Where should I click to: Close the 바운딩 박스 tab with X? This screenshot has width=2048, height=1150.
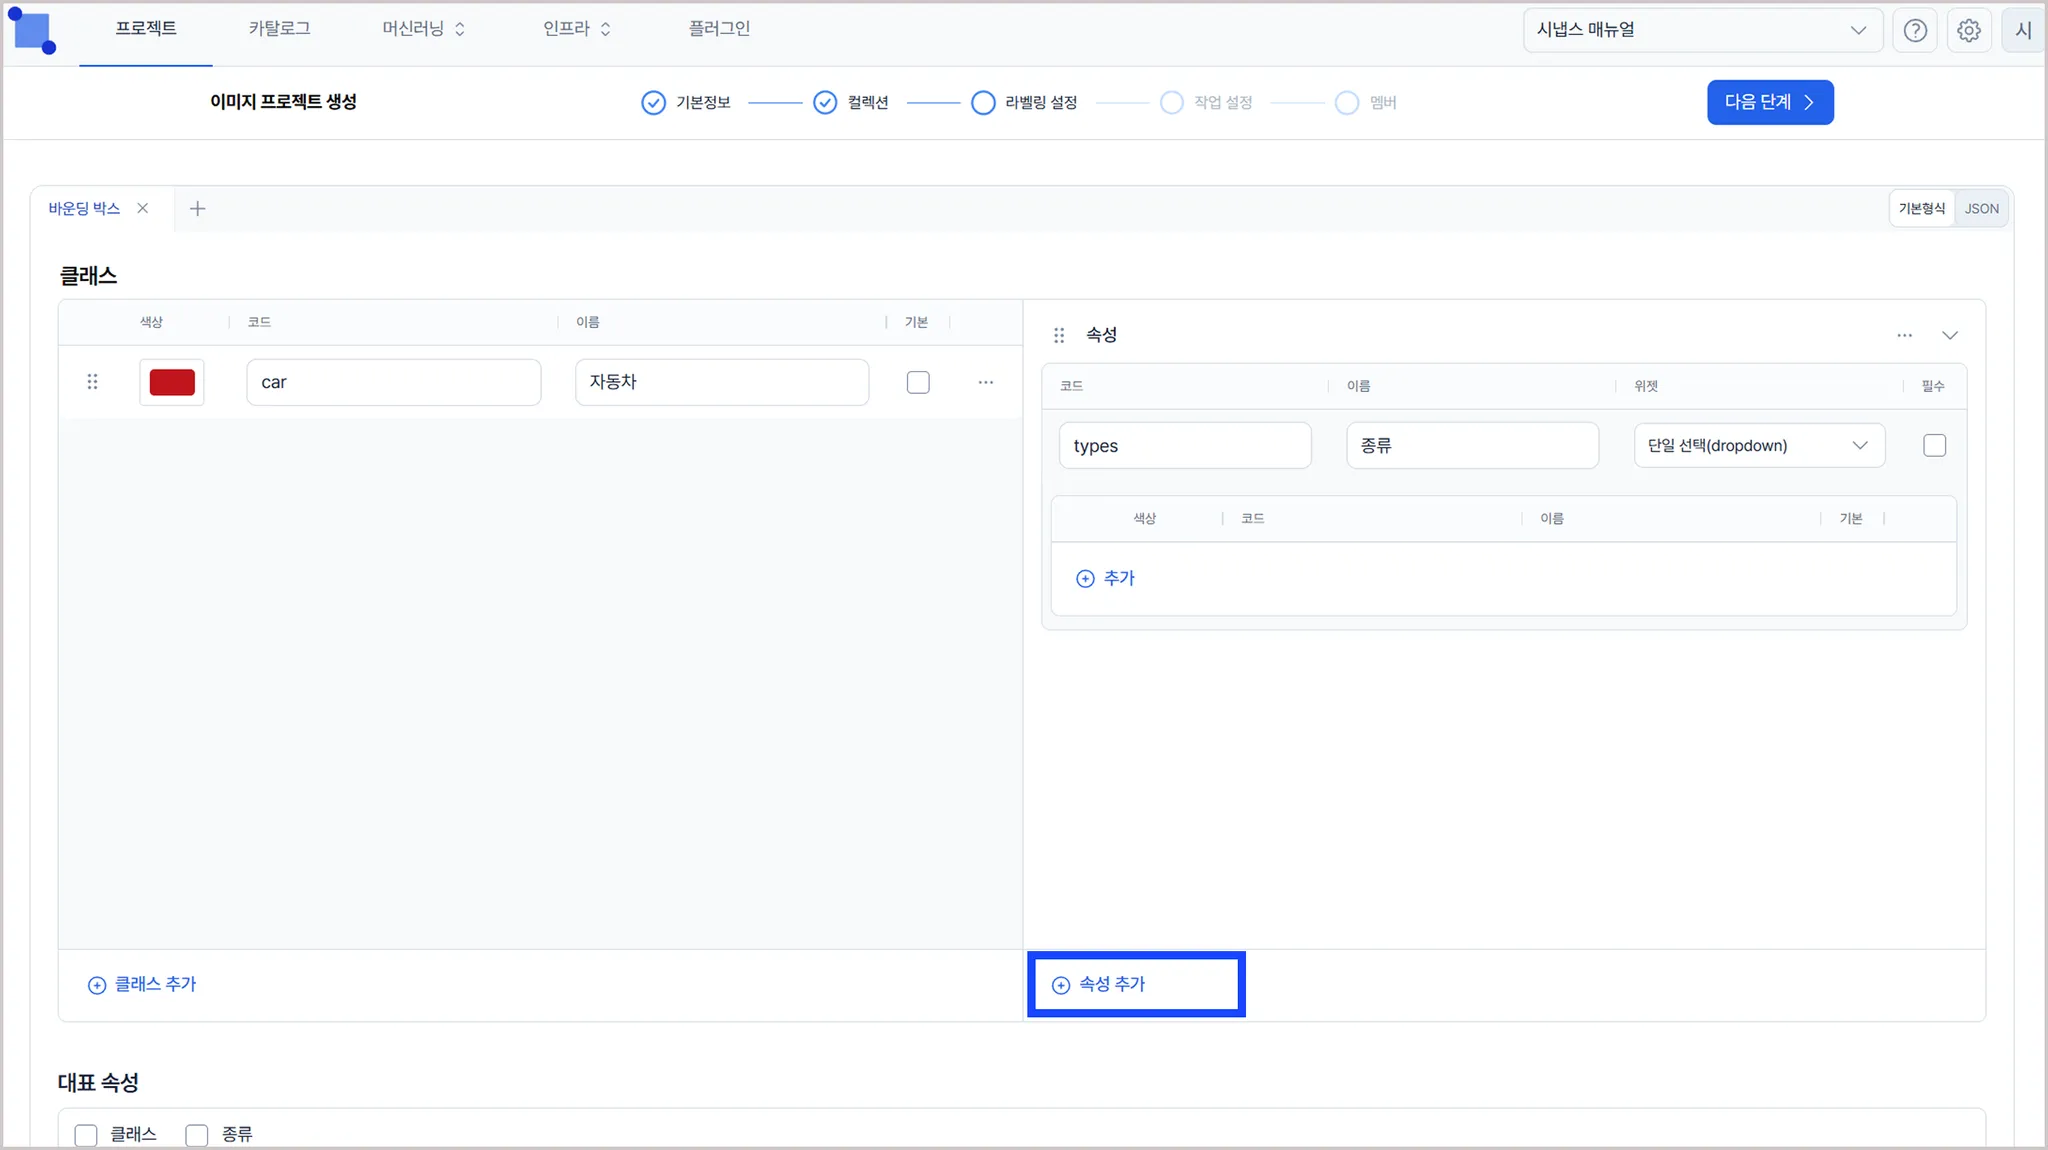[x=143, y=208]
